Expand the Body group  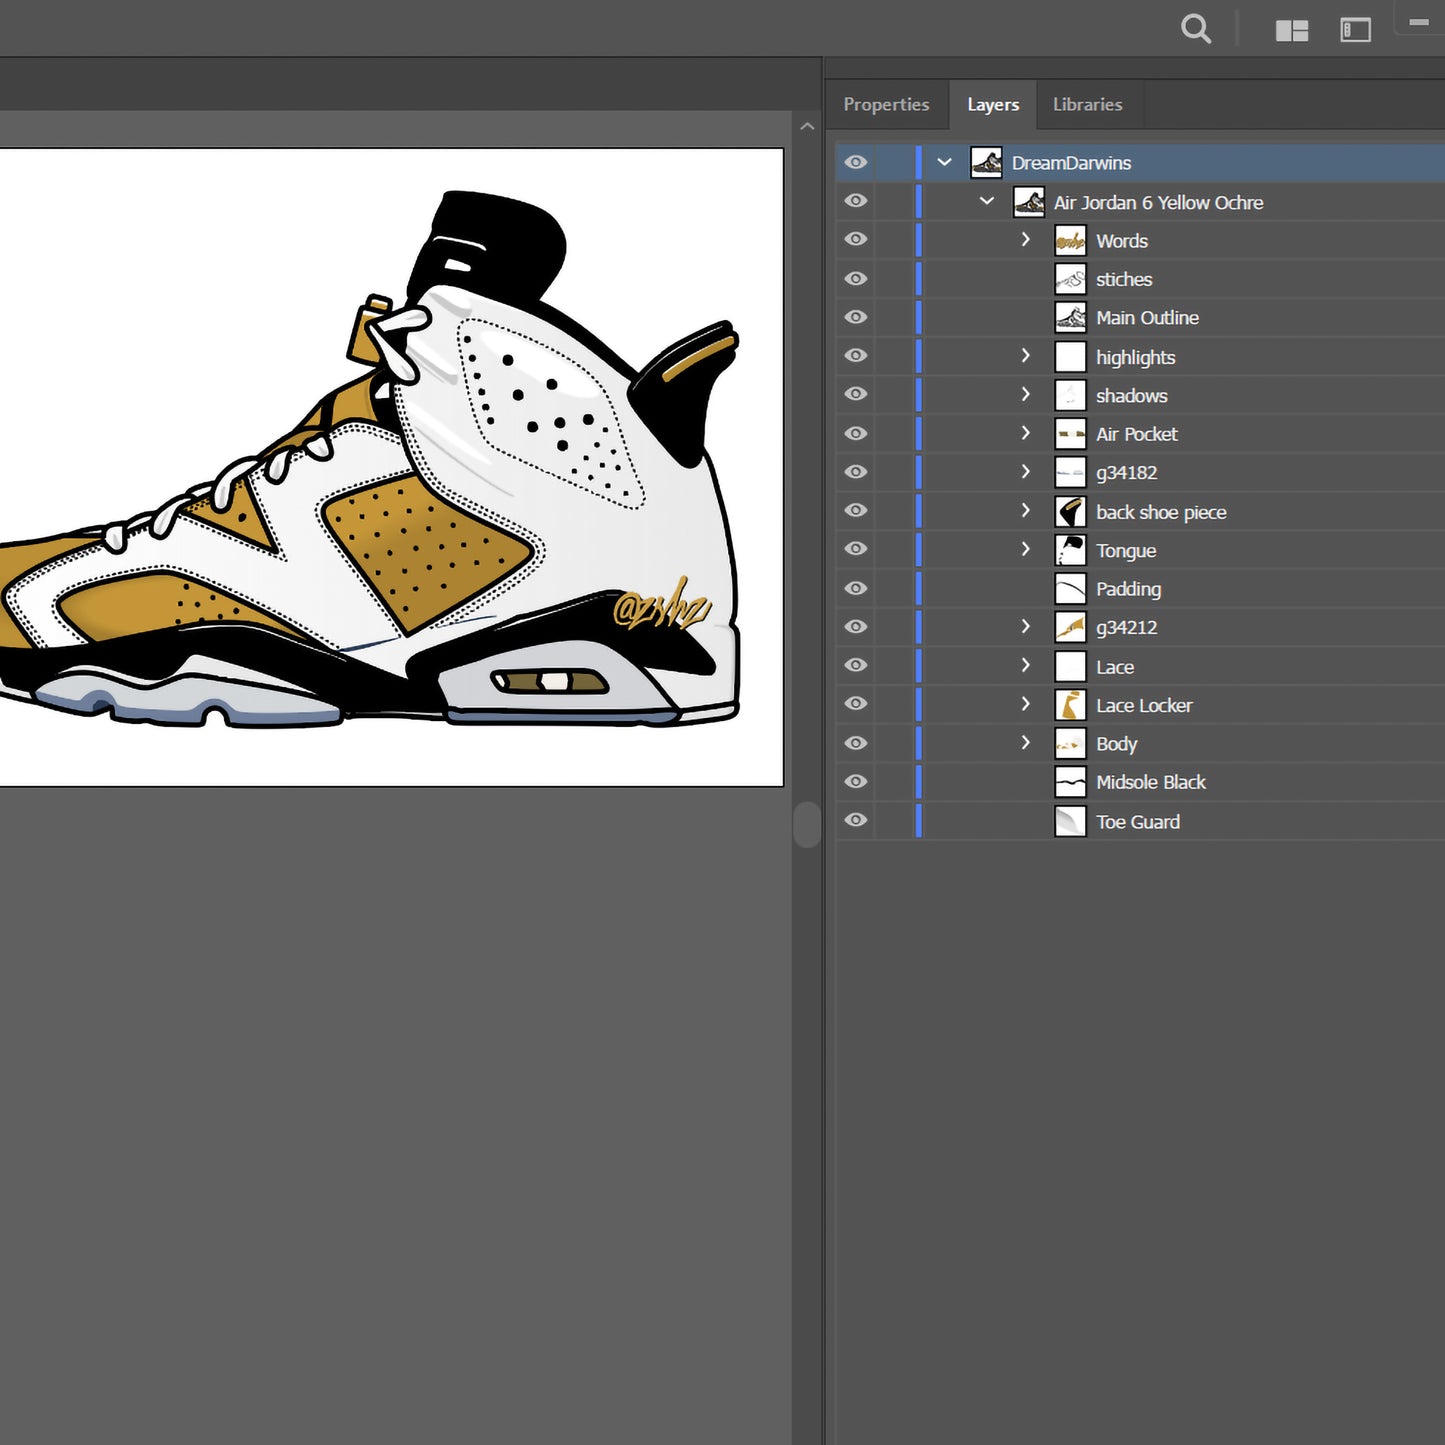tap(1025, 742)
